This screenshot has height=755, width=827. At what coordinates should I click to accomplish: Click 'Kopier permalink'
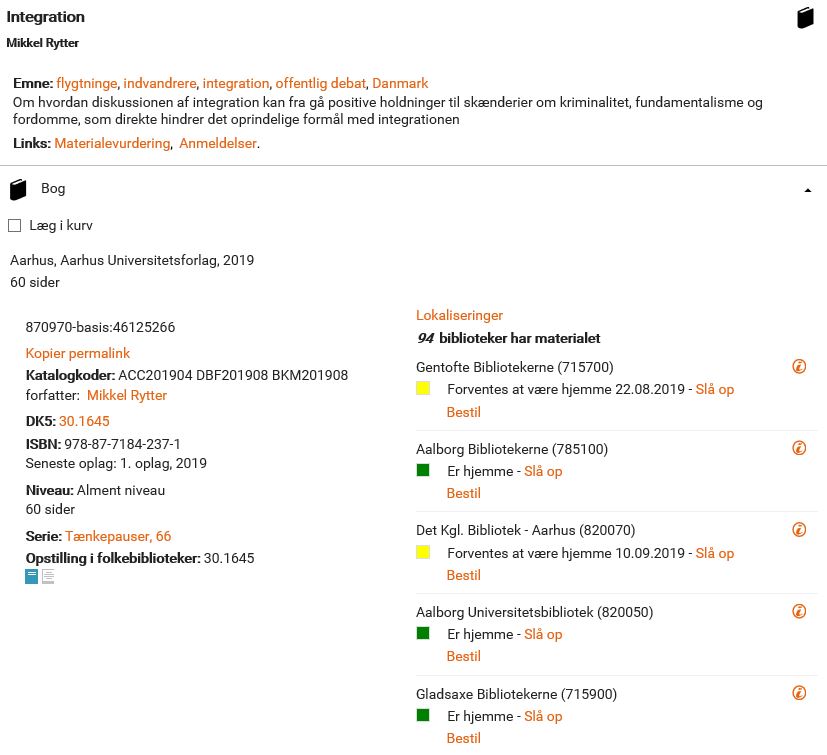coord(77,353)
